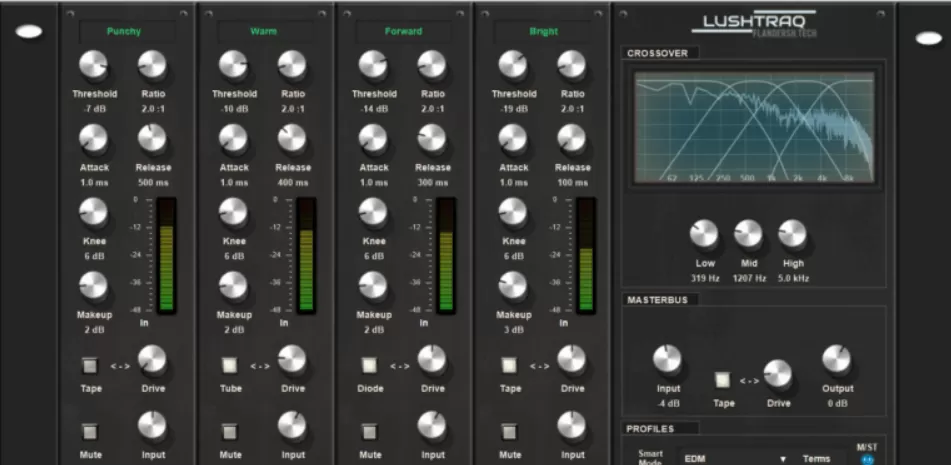Click the Bright band Ratio knob

[x=572, y=64]
